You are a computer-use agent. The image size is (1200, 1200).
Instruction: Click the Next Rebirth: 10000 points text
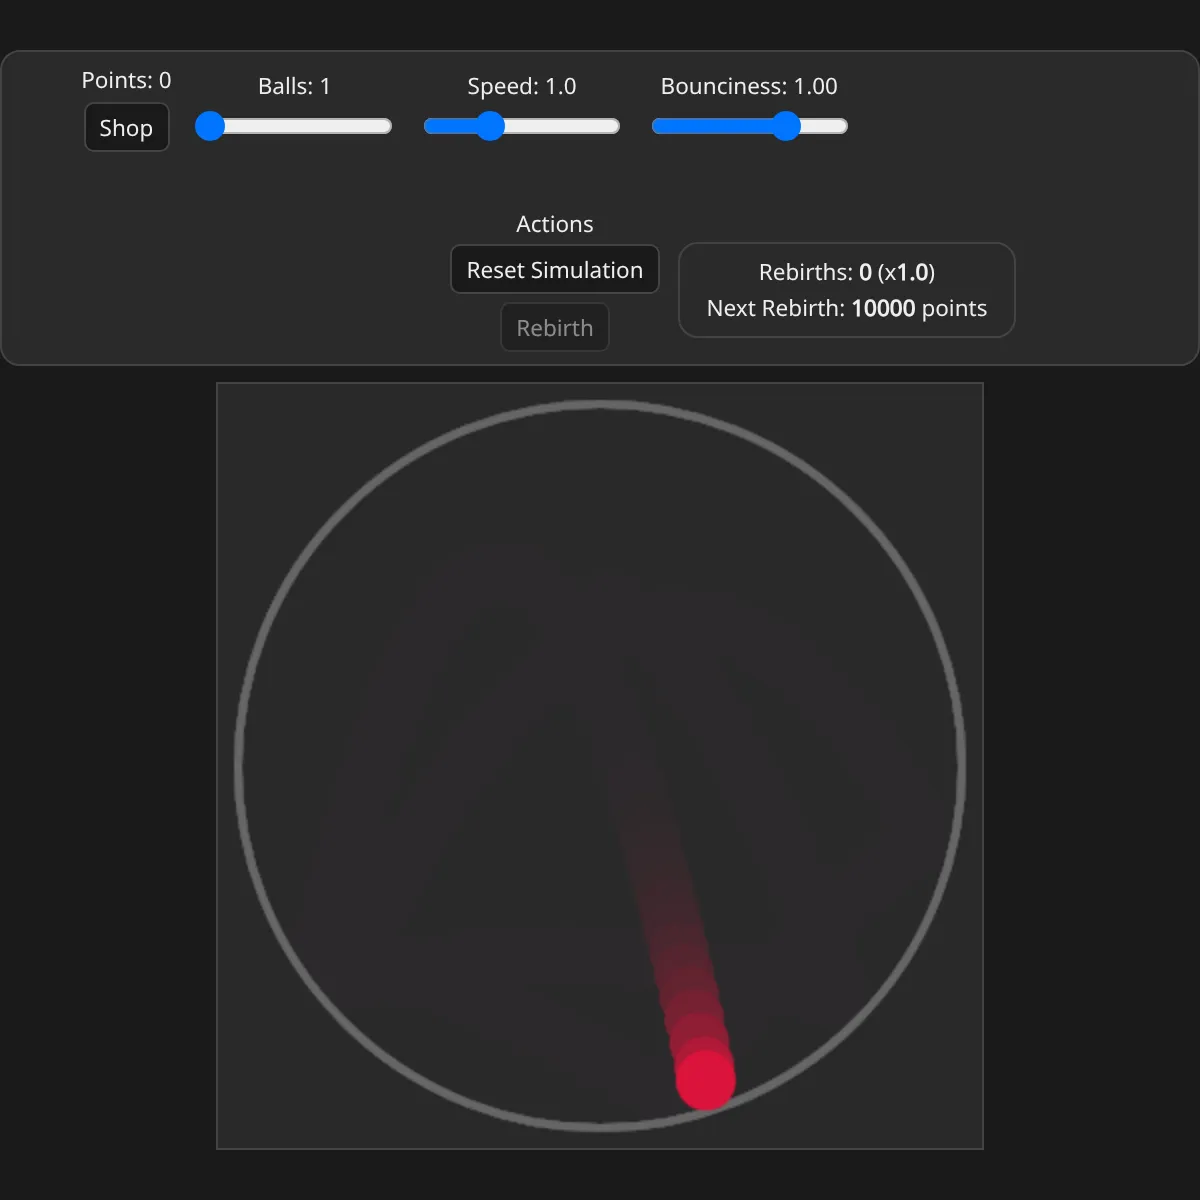coord(846,308)
